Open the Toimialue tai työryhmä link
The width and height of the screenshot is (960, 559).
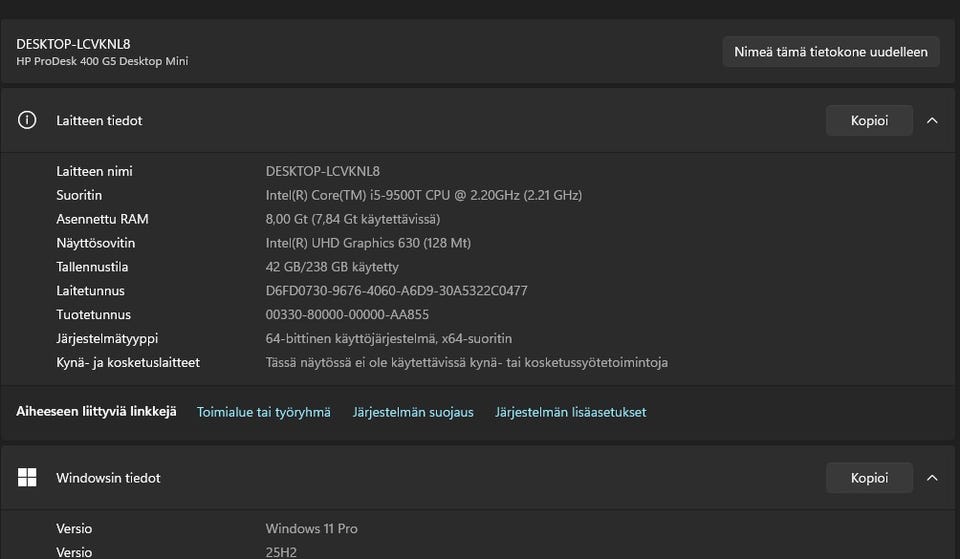[264, 412]
